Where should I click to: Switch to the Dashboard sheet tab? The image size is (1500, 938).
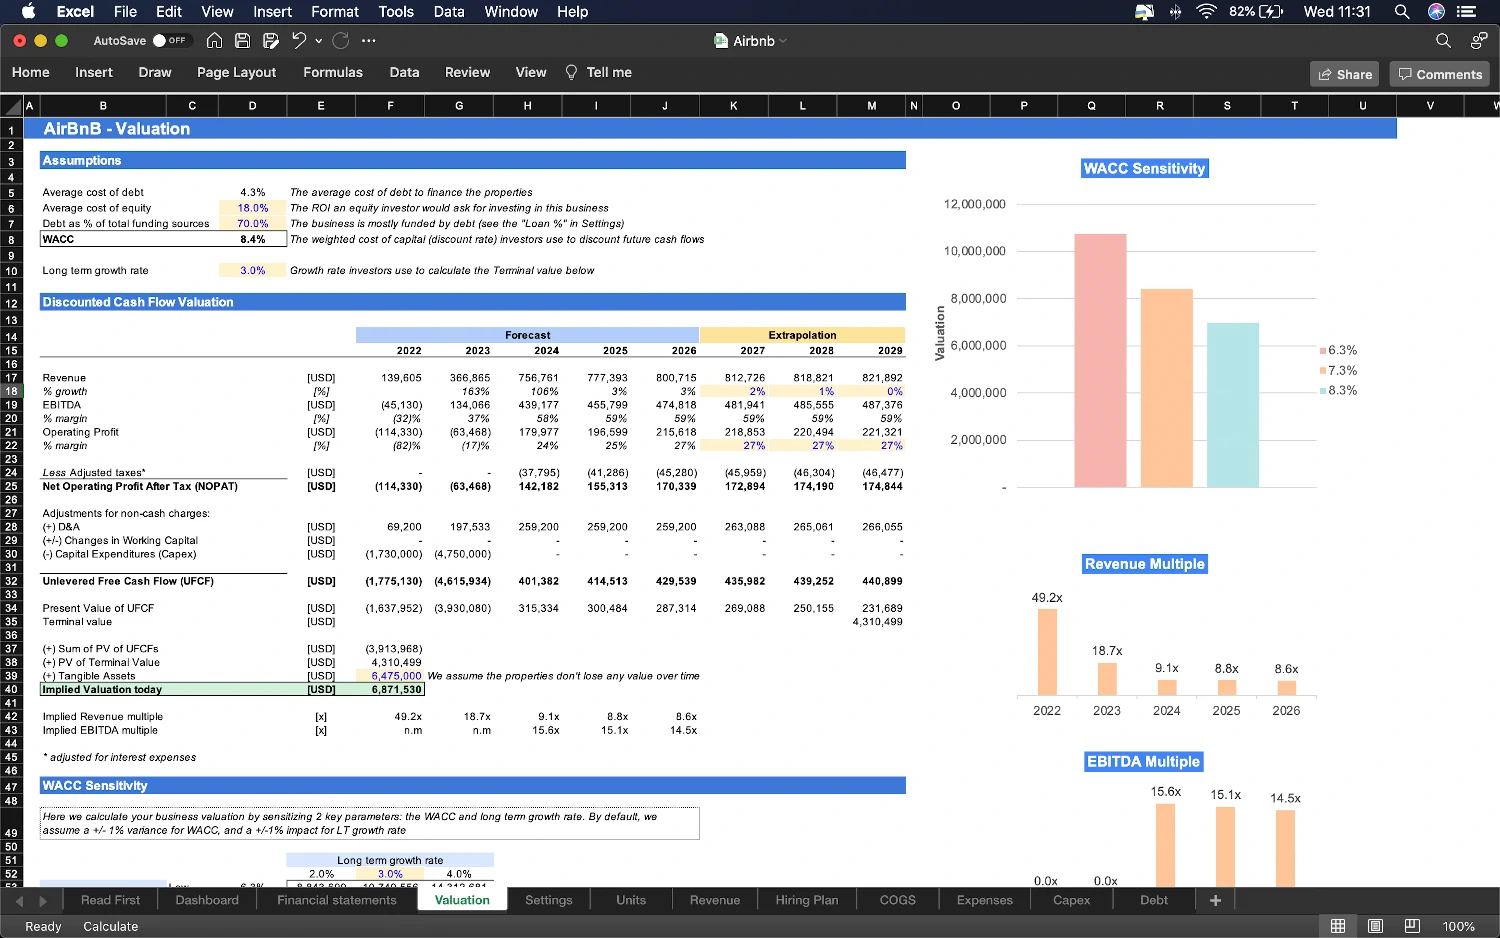207,900
